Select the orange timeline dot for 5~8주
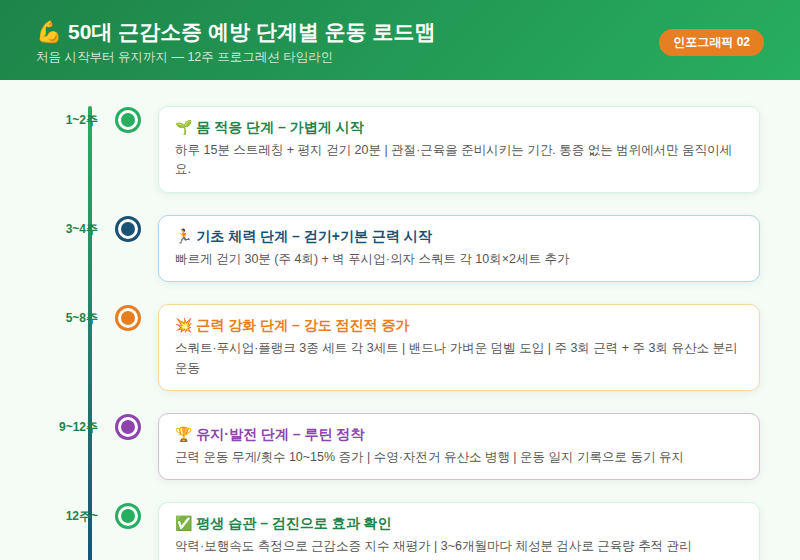 pyautogui.click(x=128, y=318)
